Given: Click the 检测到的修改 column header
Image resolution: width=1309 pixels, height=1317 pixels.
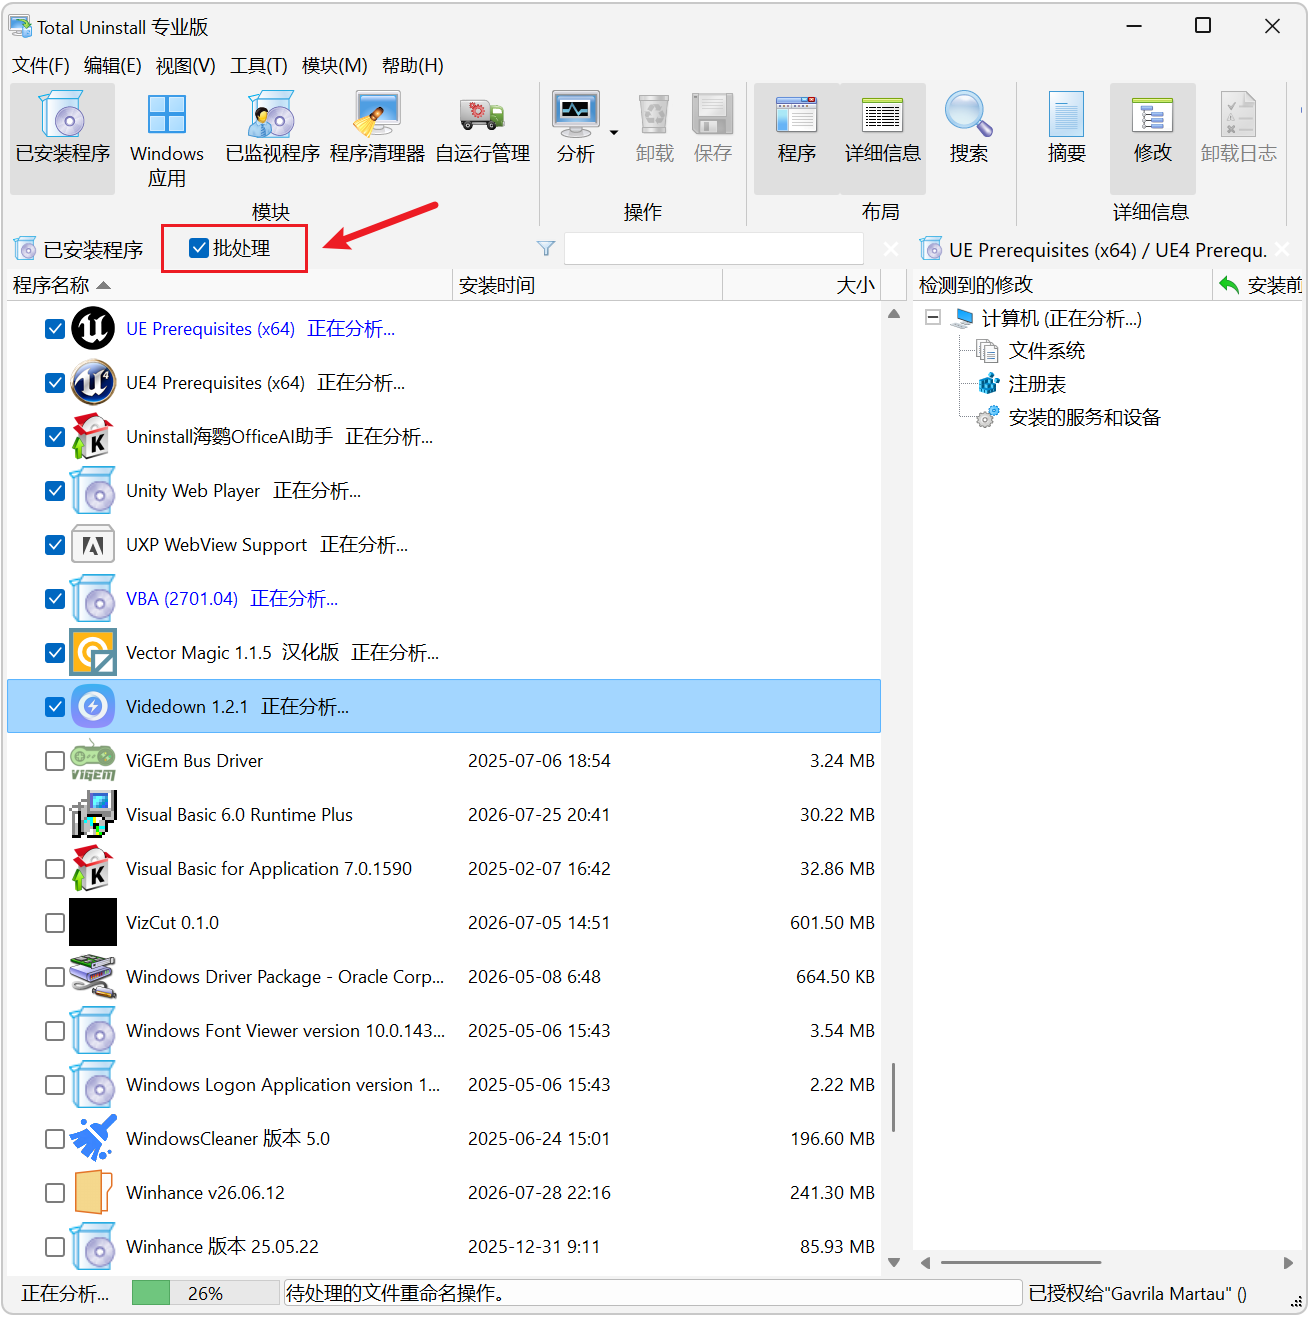Looking at the screenshot, I should tap(1062, 285).
